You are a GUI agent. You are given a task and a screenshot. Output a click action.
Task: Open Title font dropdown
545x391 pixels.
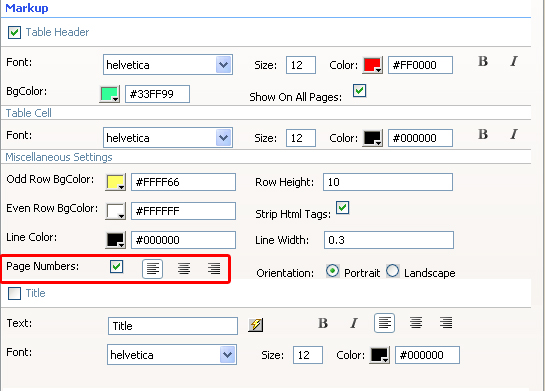[x=227, y=355]
